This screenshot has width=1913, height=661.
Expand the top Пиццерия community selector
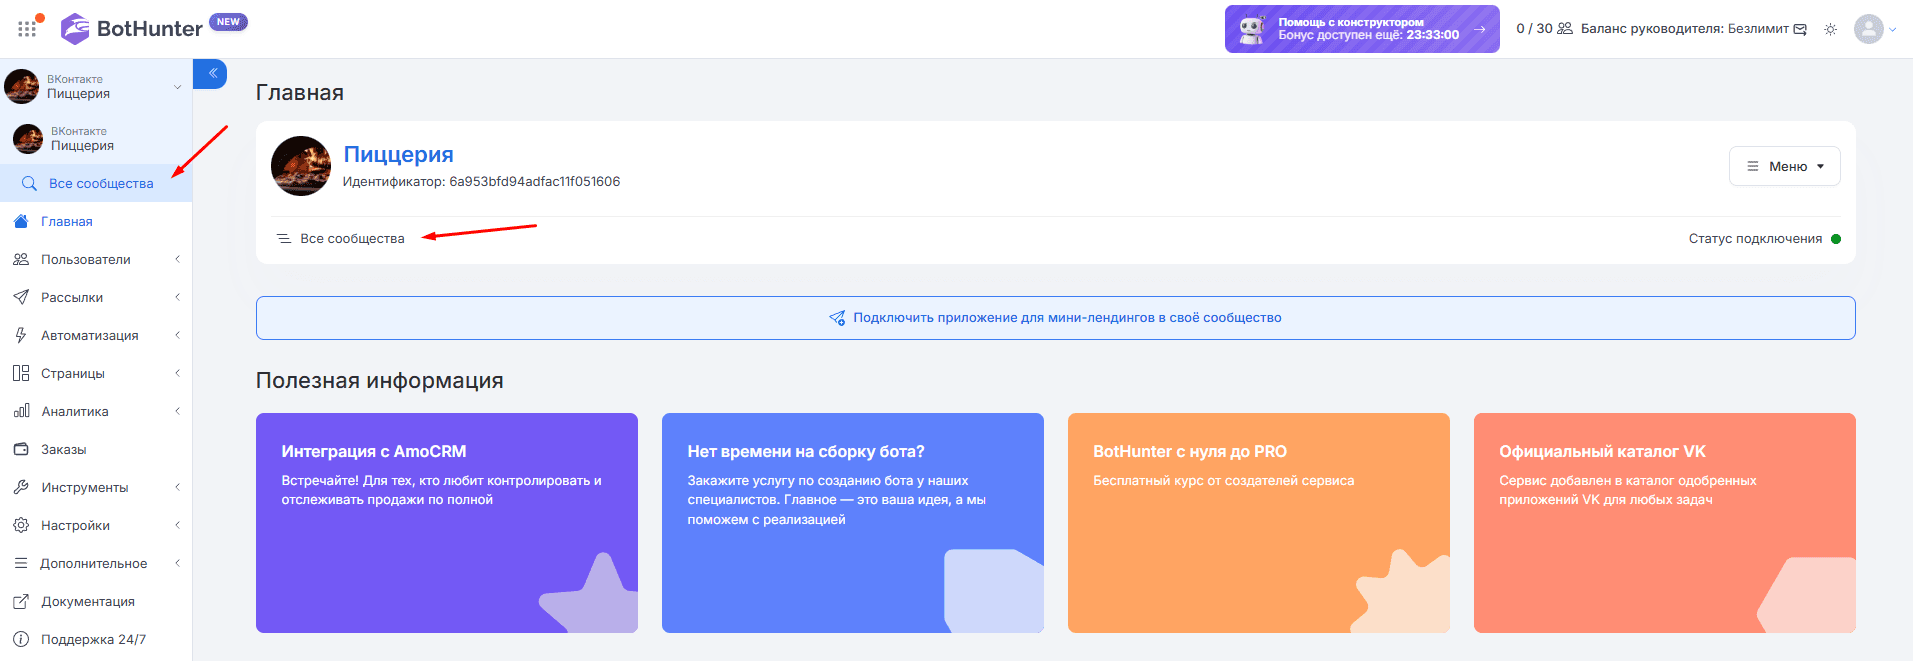tap(96, 86)
